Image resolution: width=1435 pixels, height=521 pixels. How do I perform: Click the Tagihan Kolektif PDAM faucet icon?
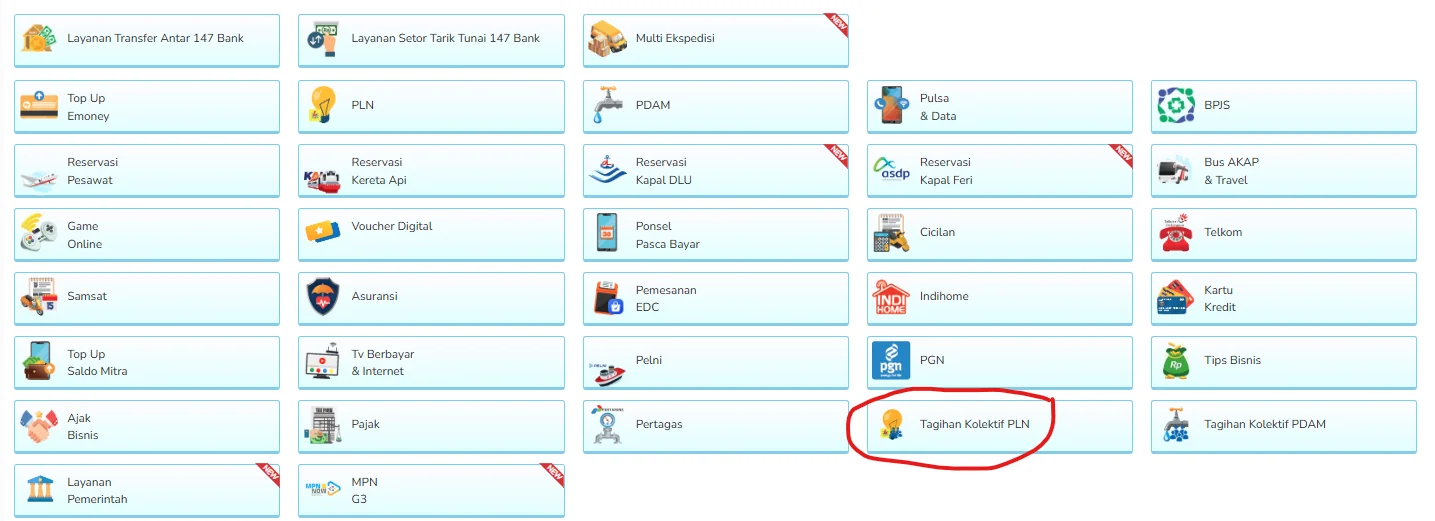pos(1176,426)
